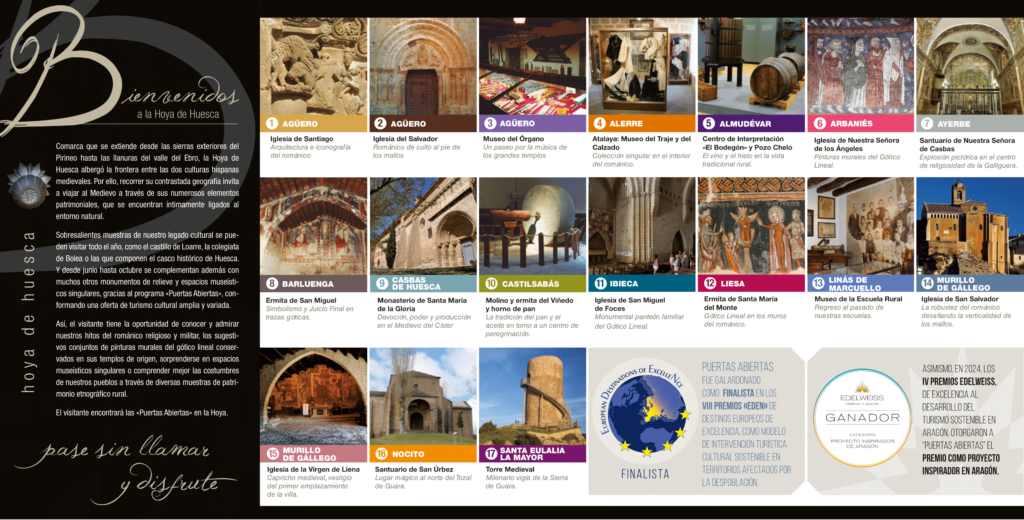The image size is (1024, 520).
Task: Click 'Ermita de Santa María del Monte' title
Action: click(x=741, y=303)
